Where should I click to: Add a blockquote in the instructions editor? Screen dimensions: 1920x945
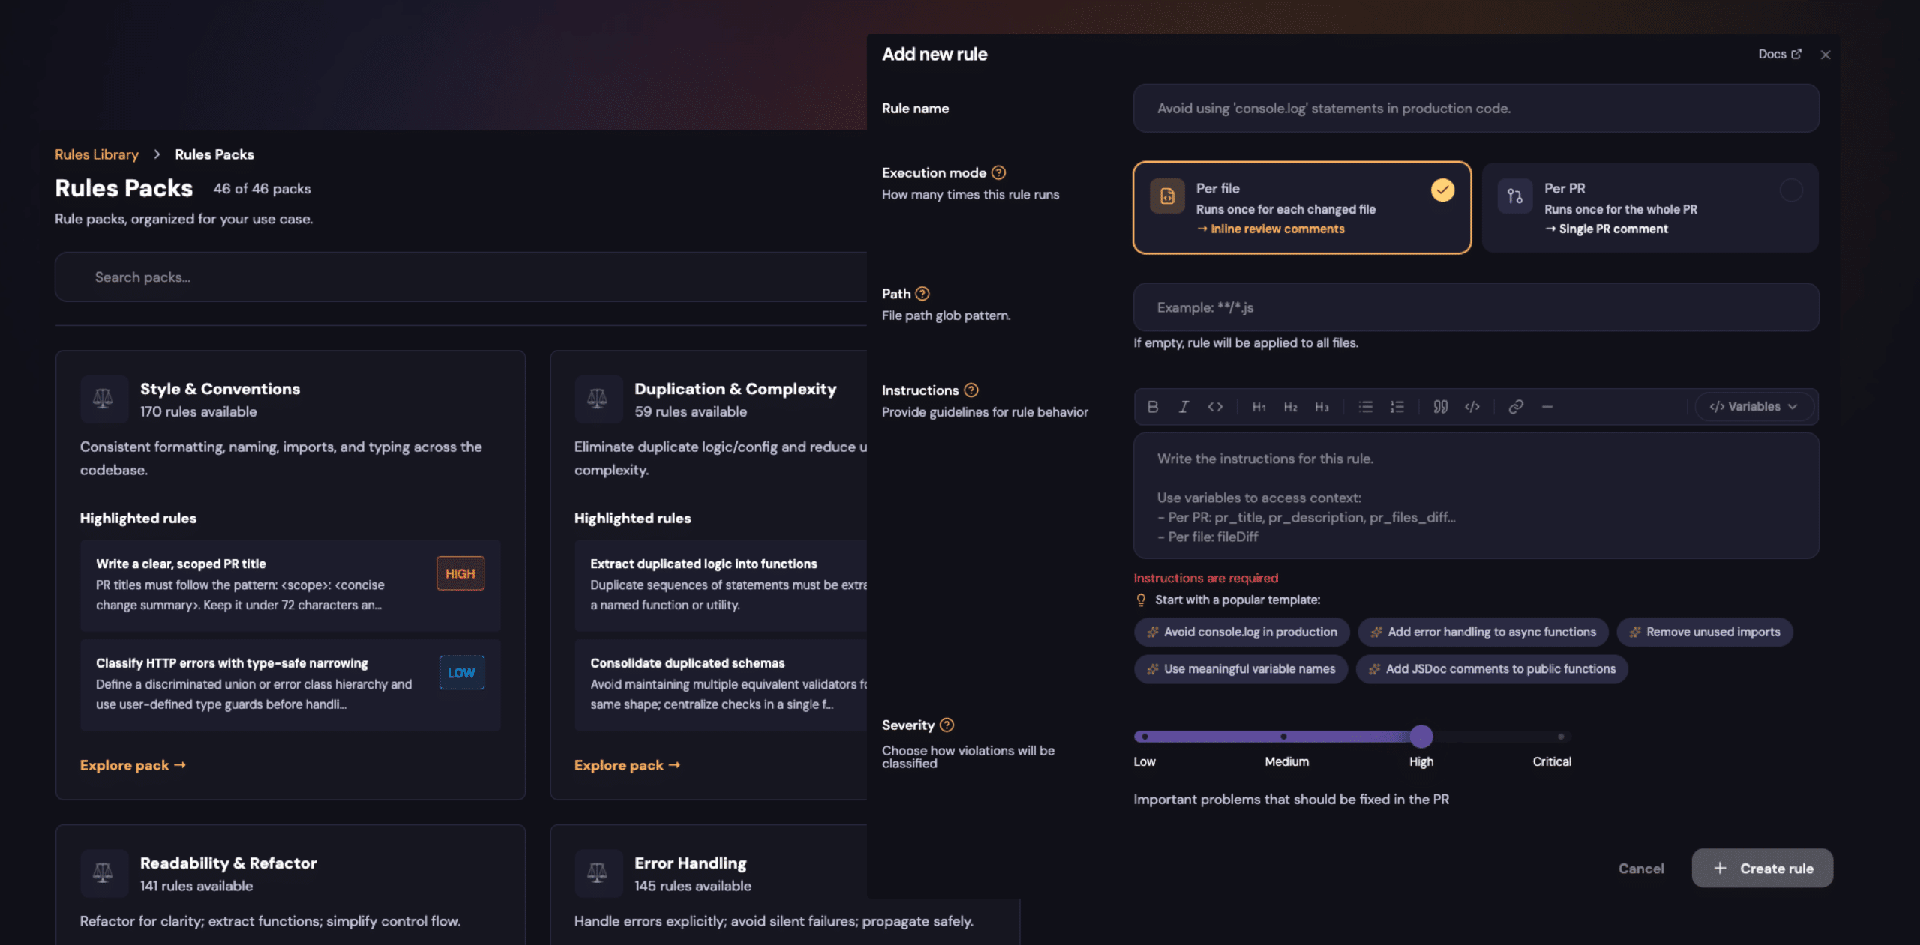[1440, 407]
